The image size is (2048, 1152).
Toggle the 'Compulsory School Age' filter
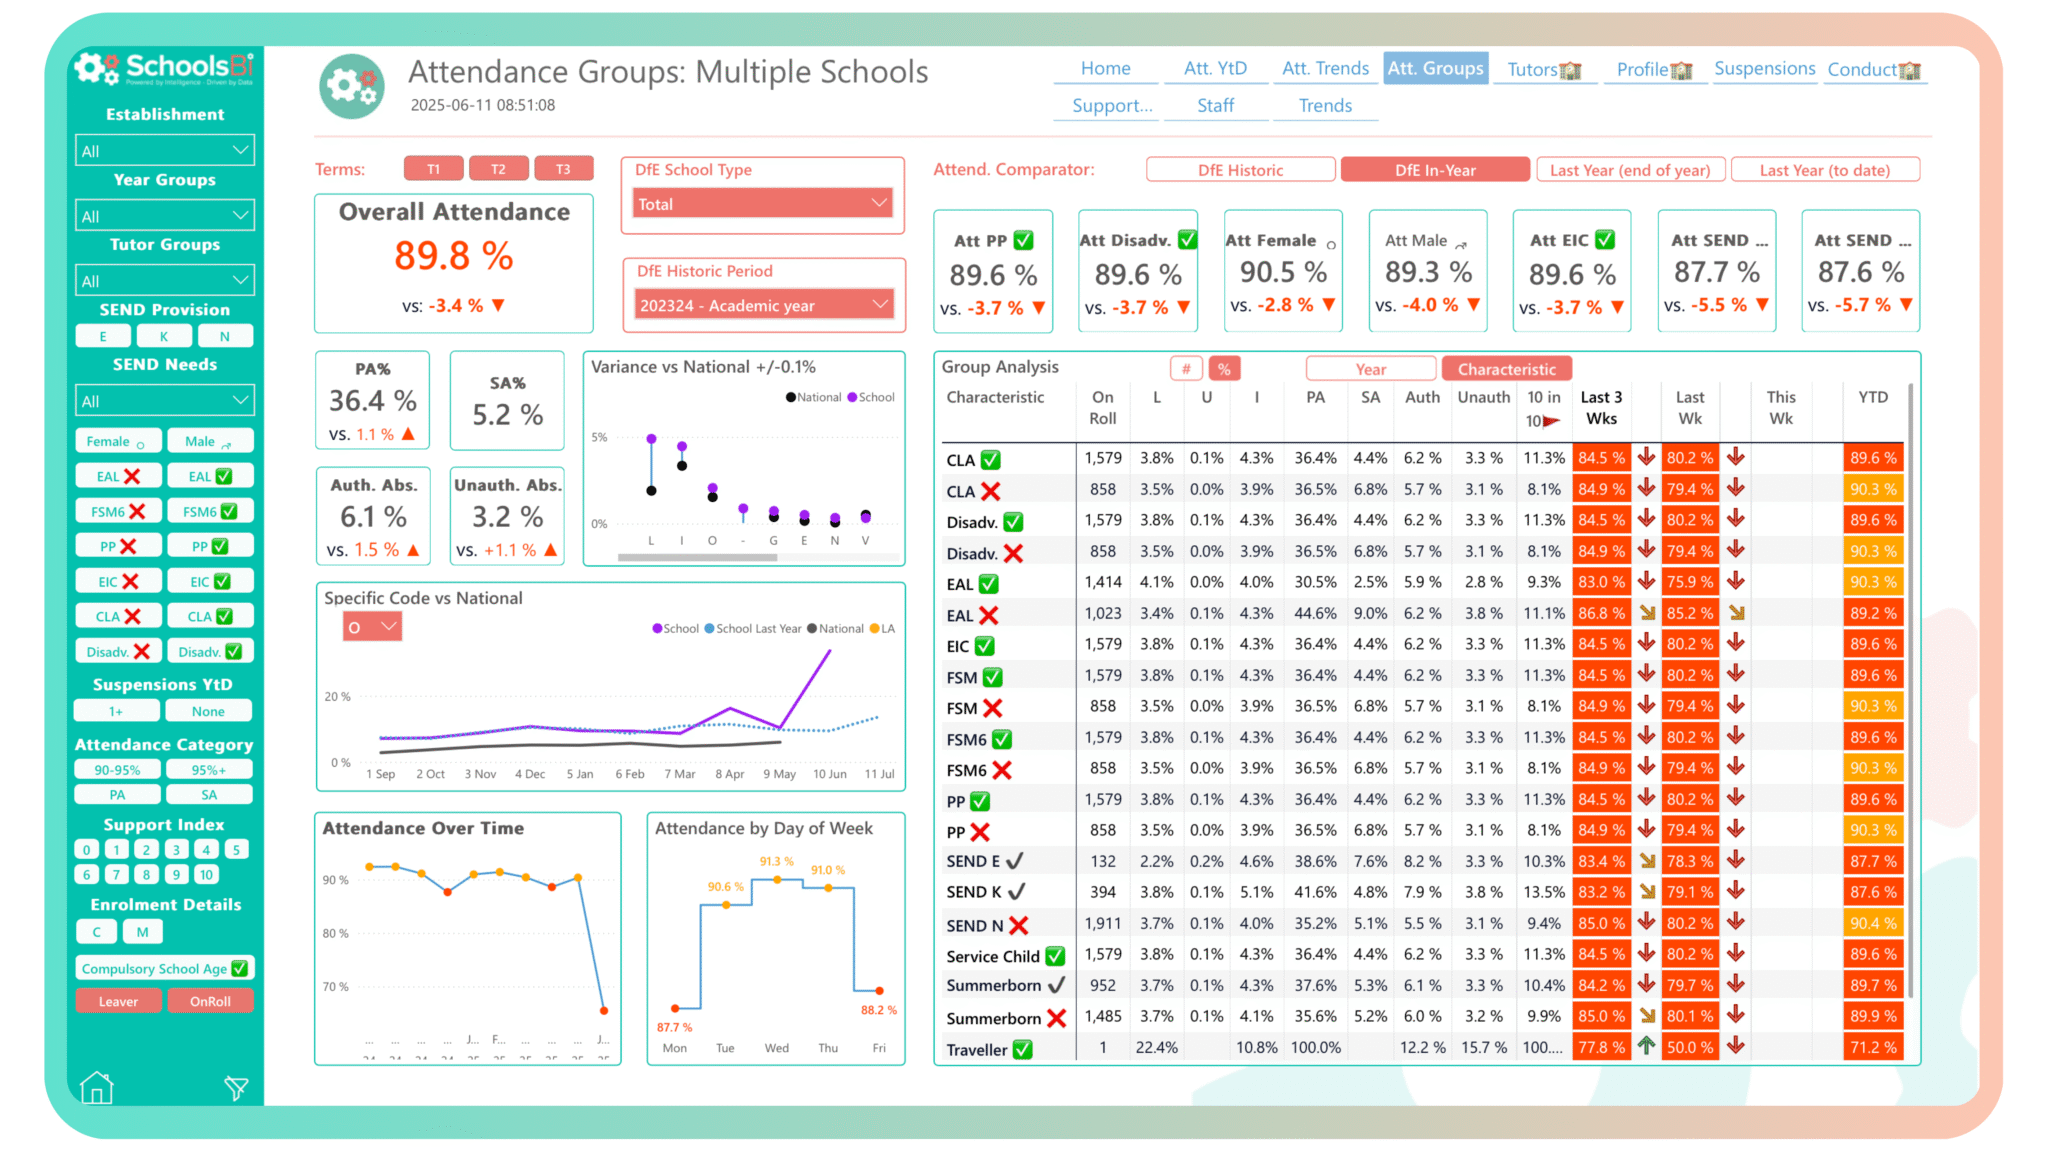[164, 967]
